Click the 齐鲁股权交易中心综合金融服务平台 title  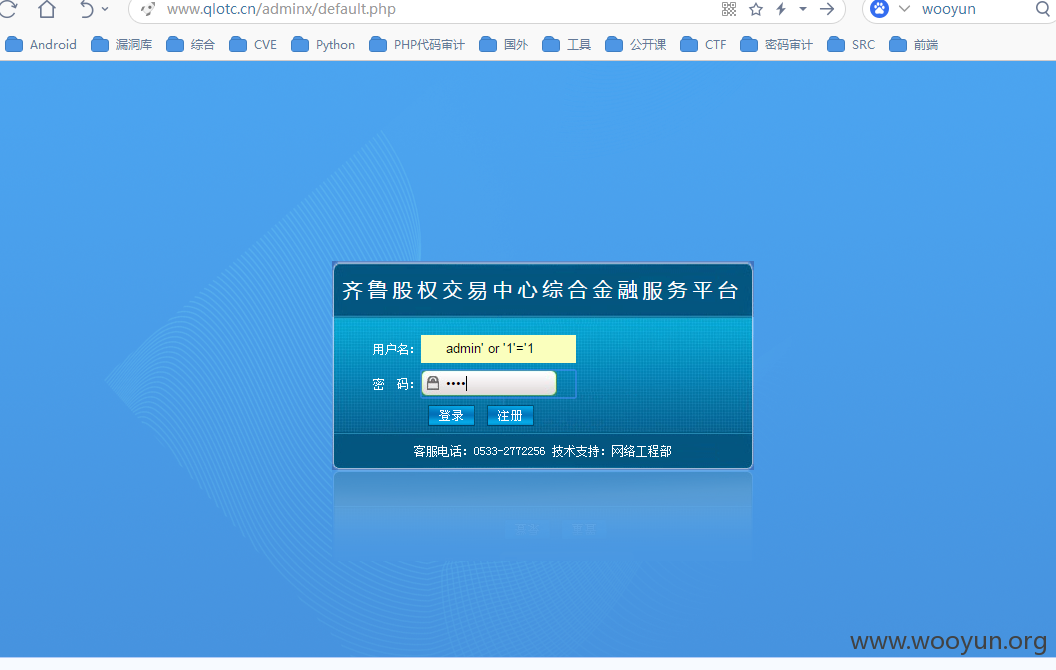(x=541, y=290)
